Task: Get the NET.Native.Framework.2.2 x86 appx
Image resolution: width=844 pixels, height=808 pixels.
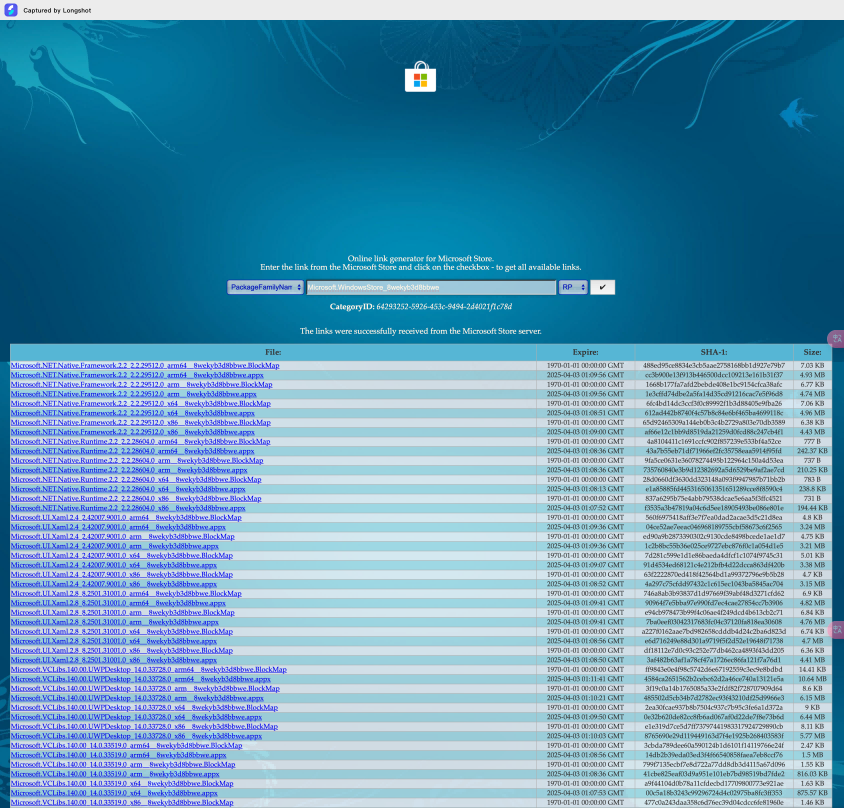Action: click(132, 432)
